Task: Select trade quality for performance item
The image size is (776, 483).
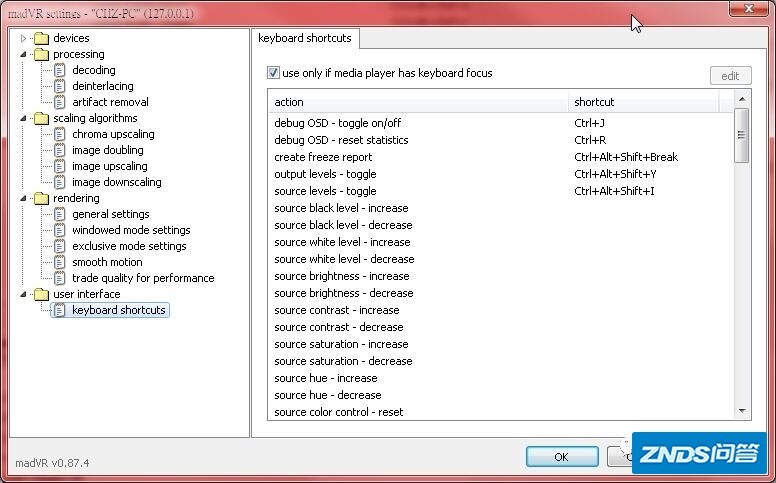Action: (143, 278)
